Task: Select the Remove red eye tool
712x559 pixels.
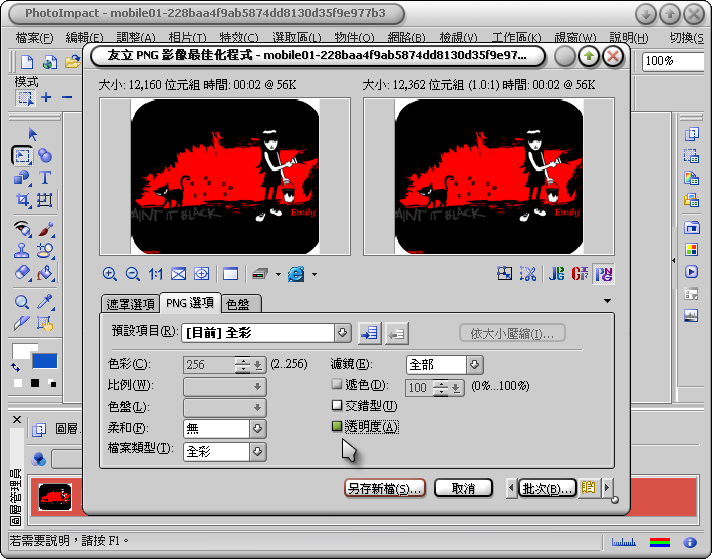Action: tap(22, 228)
